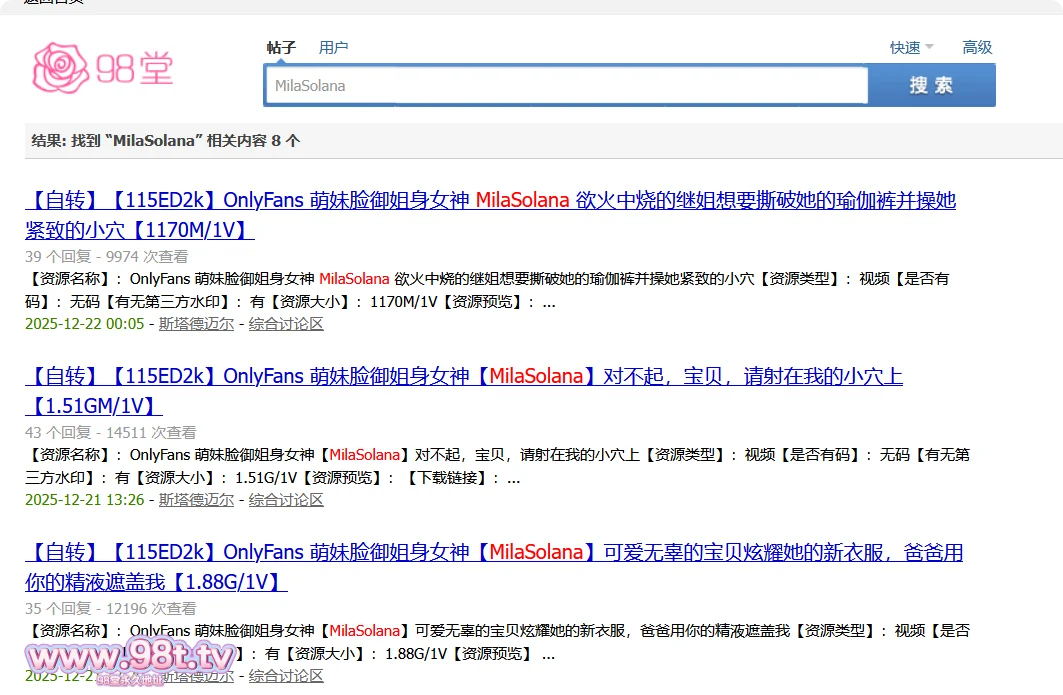Open the result titled with 1.51GM/1V
Viewport: 1063px width, 695px height.
(x=463, y=391)
